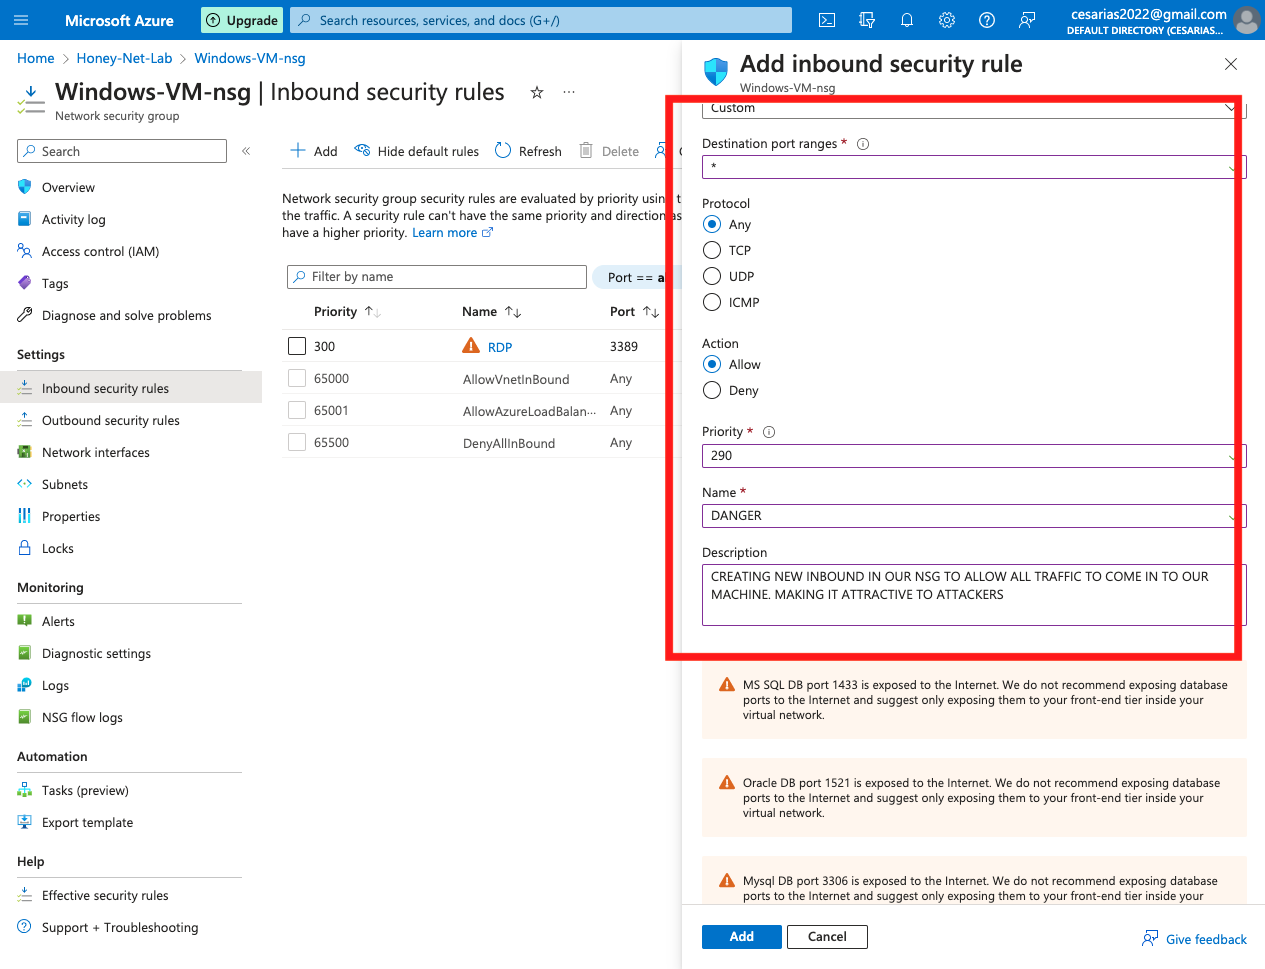Click the Destination port ranges field
Image resolution: width=1265 pixels, height=969 pixels.
tap(974, 167)
